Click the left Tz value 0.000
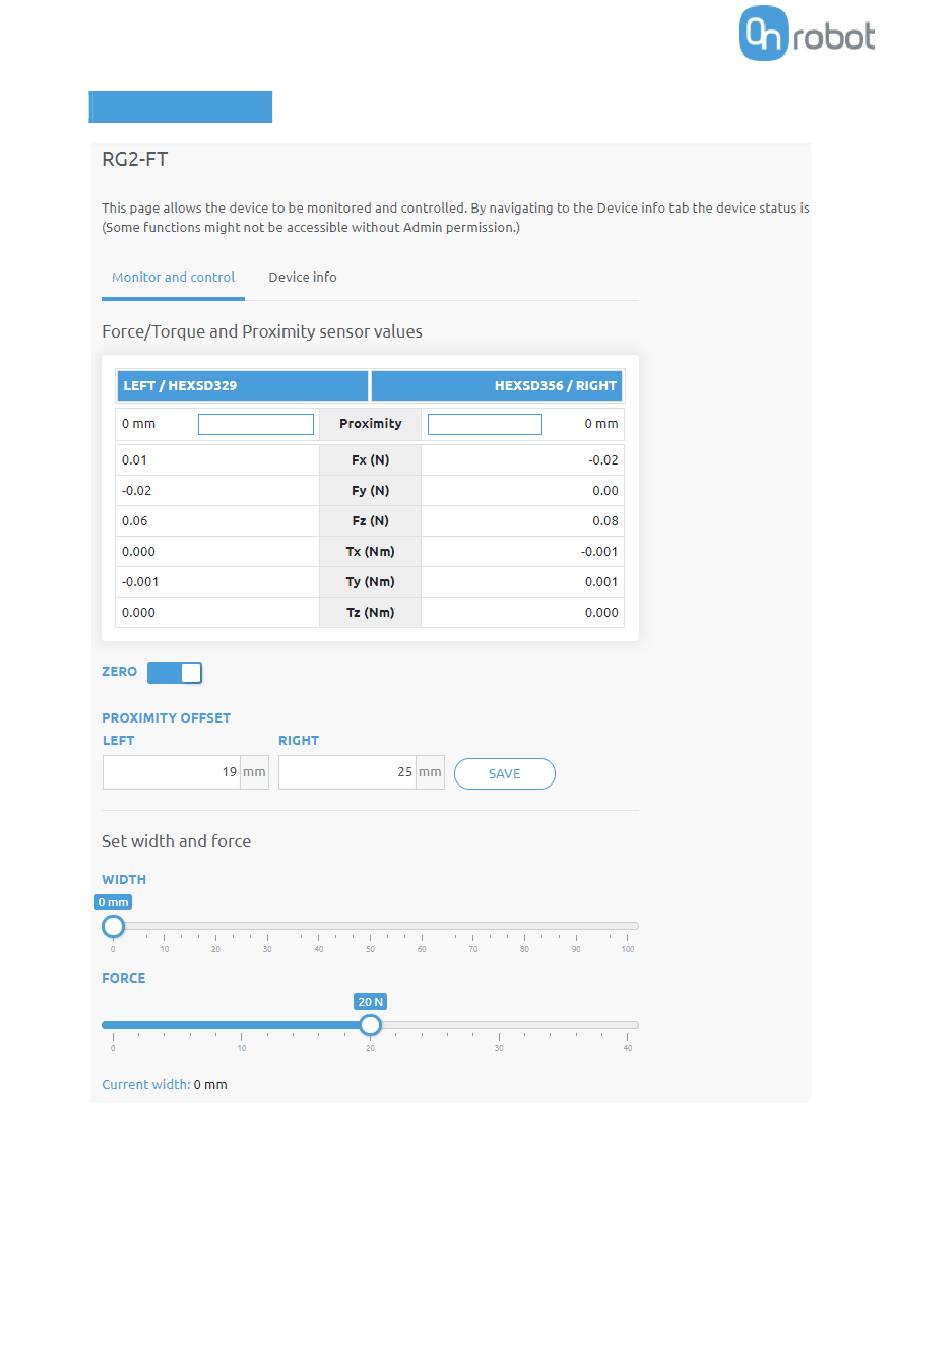950x1369 pixels. coord(138,613)
